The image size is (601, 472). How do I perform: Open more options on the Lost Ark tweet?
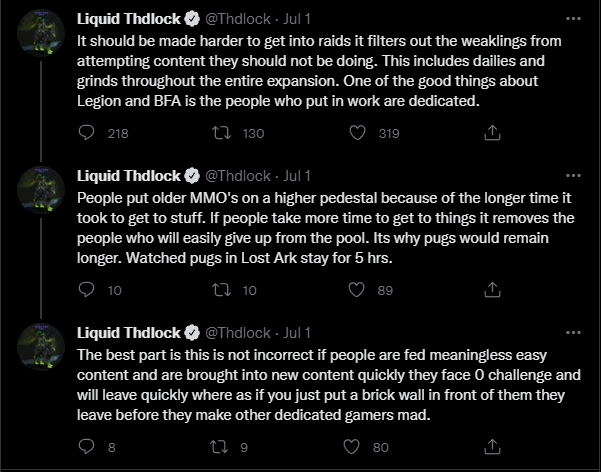click(x=571, y=175)
